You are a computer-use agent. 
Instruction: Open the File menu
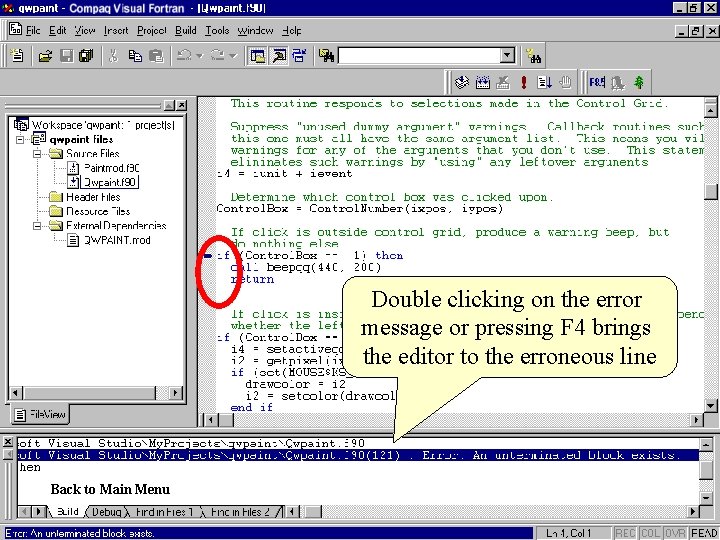point(33,30)
